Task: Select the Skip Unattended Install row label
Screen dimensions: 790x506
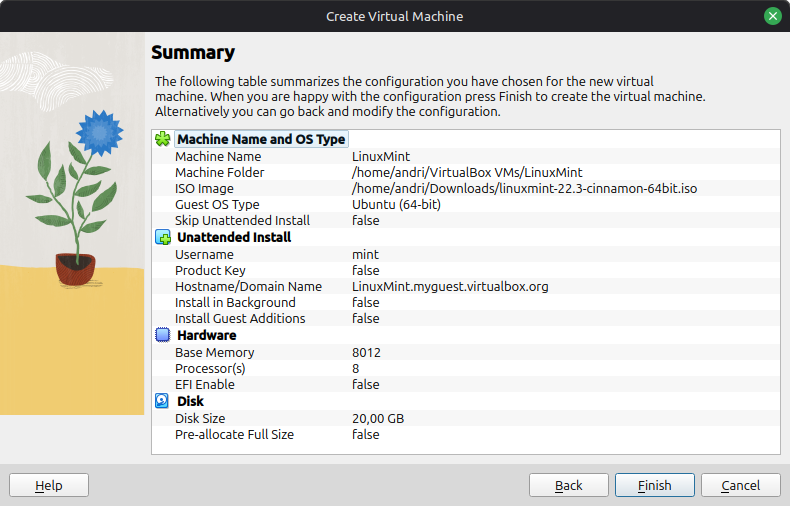Action: [x=242, y=220]
